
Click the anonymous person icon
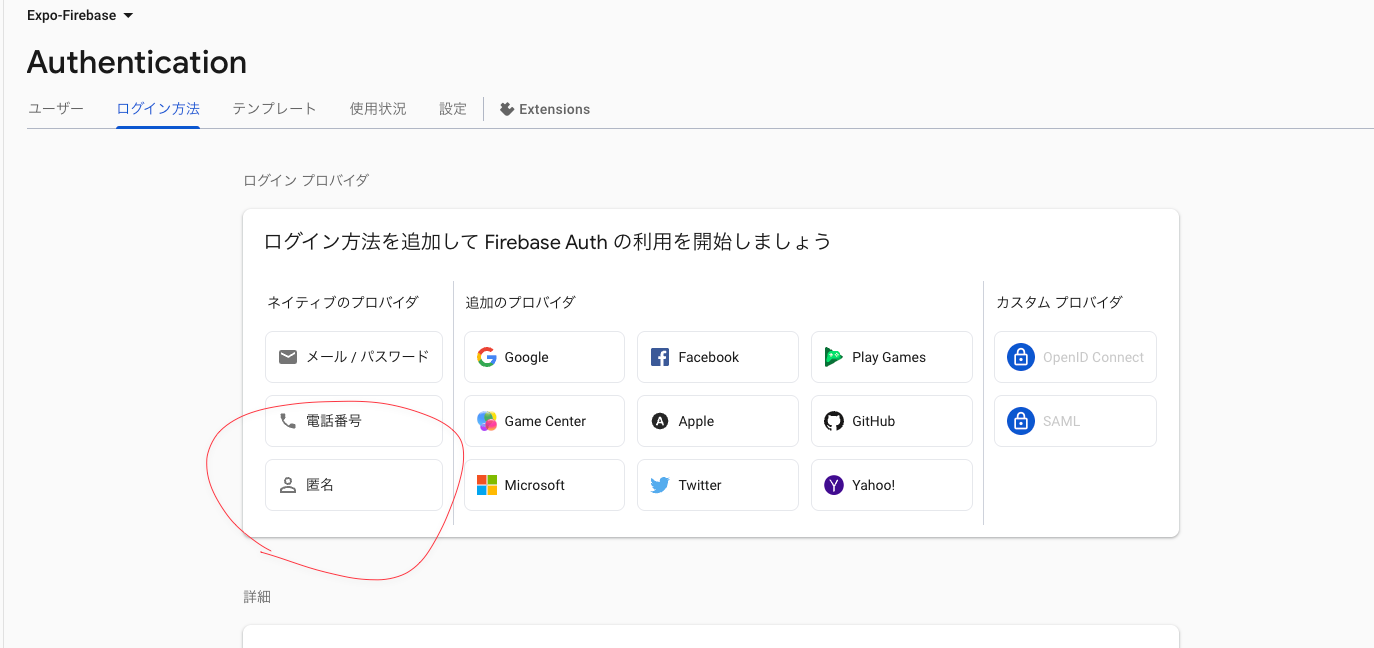pos(288,485)
